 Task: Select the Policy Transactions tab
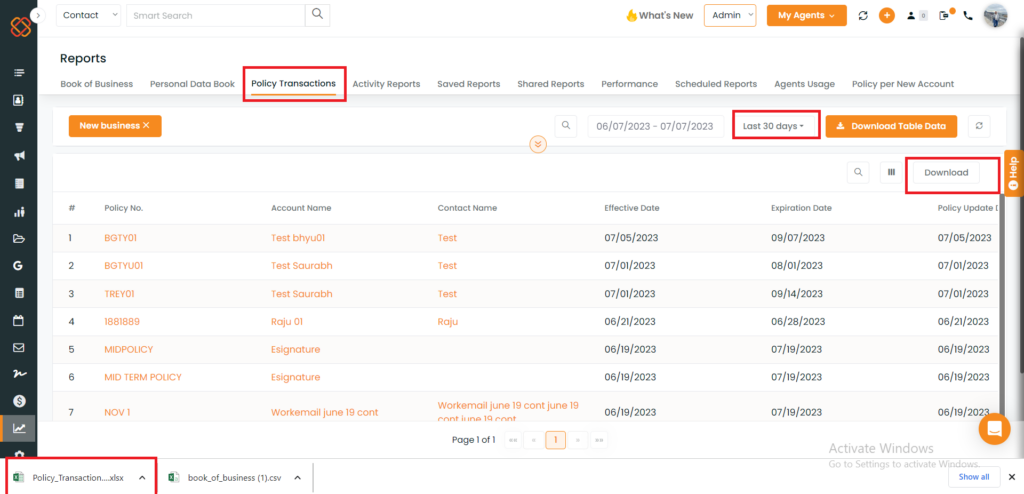pos(294,84)
